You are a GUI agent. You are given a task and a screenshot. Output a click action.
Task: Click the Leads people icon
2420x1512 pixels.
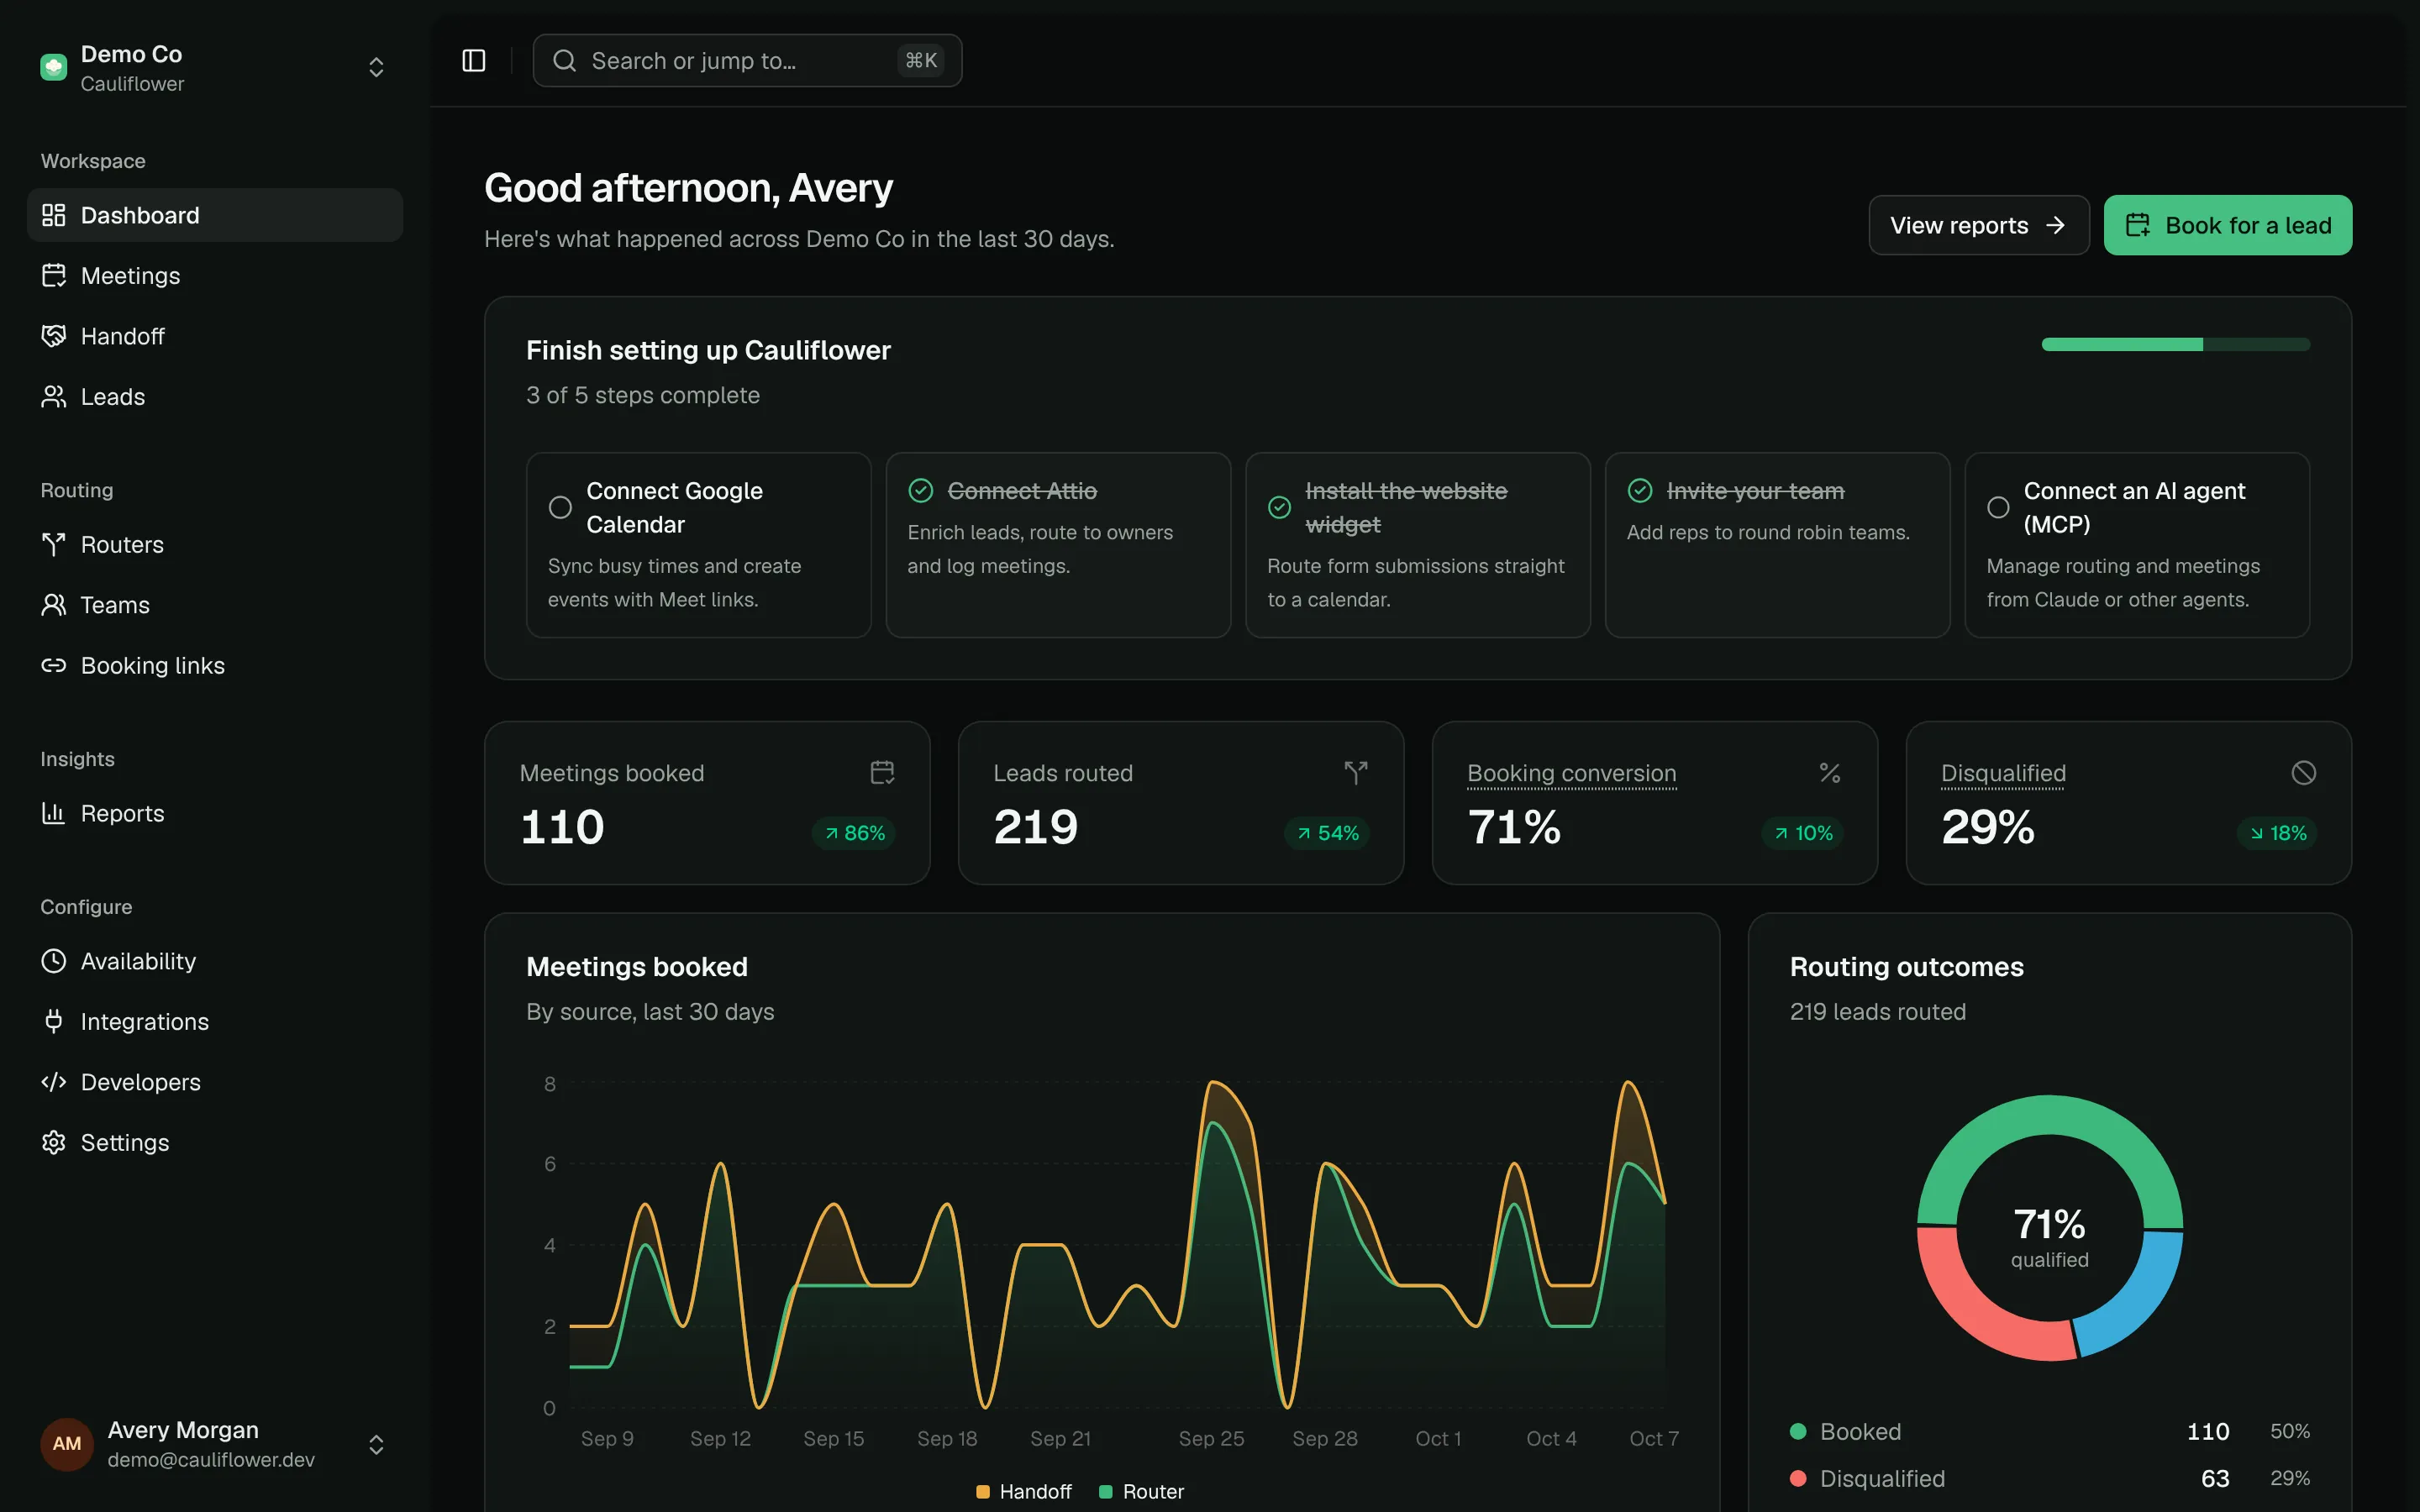[x=54, y=396]
